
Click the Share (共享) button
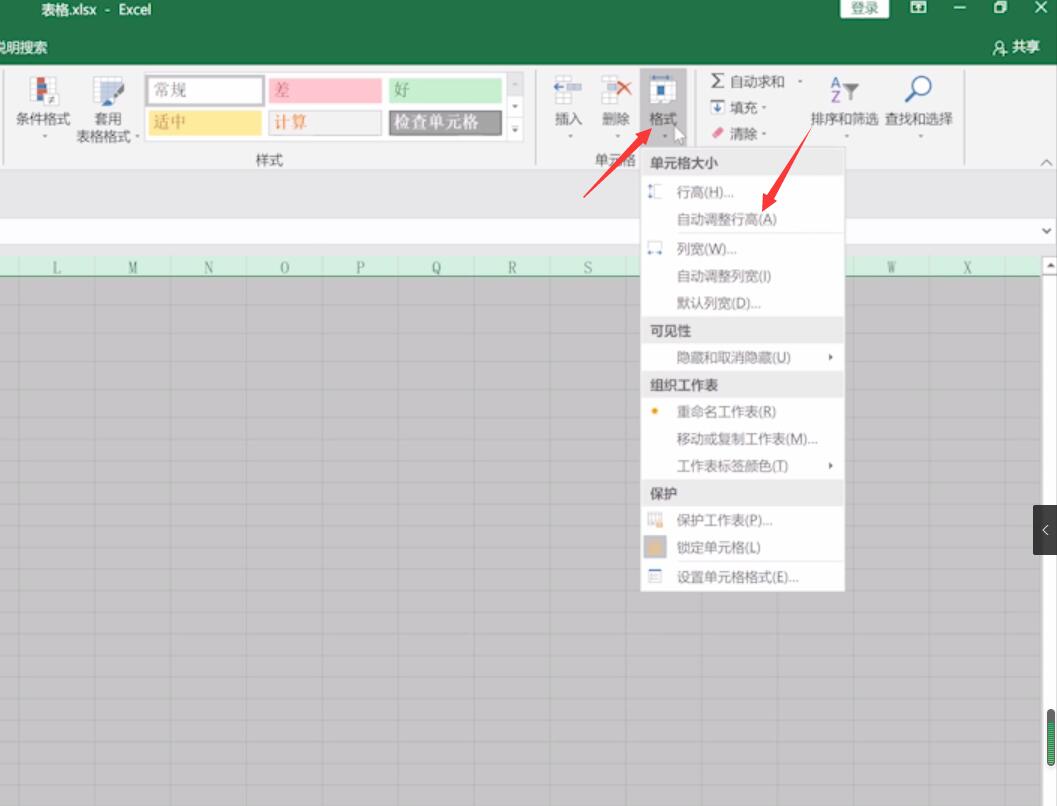(1016, 47)
